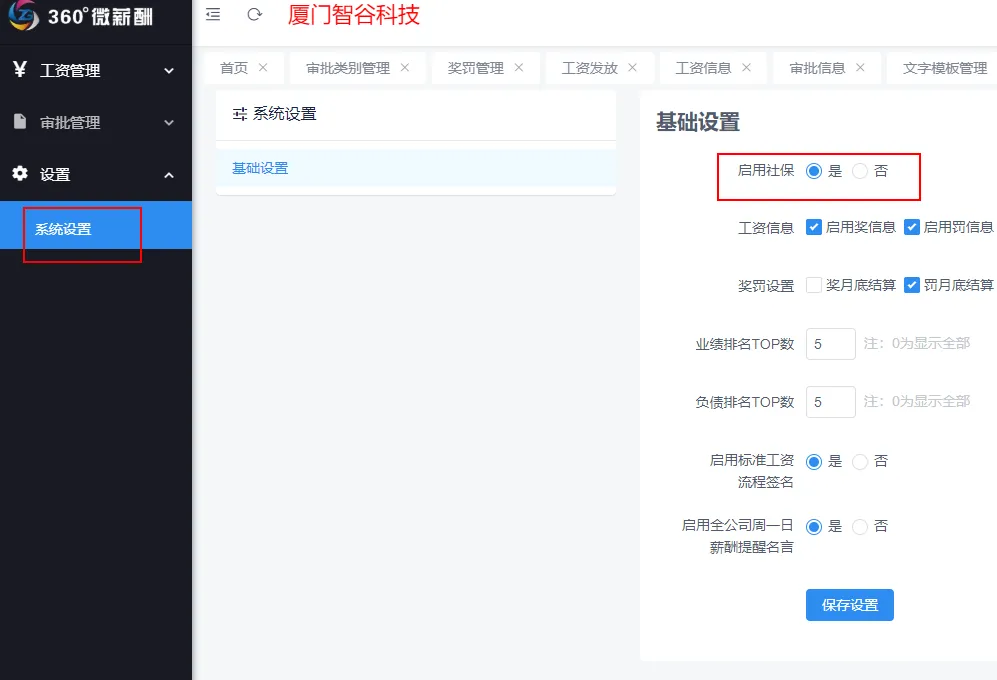
Task: Expand the 工资管理 sidebar menu
Action: click(x=95, y=71)
